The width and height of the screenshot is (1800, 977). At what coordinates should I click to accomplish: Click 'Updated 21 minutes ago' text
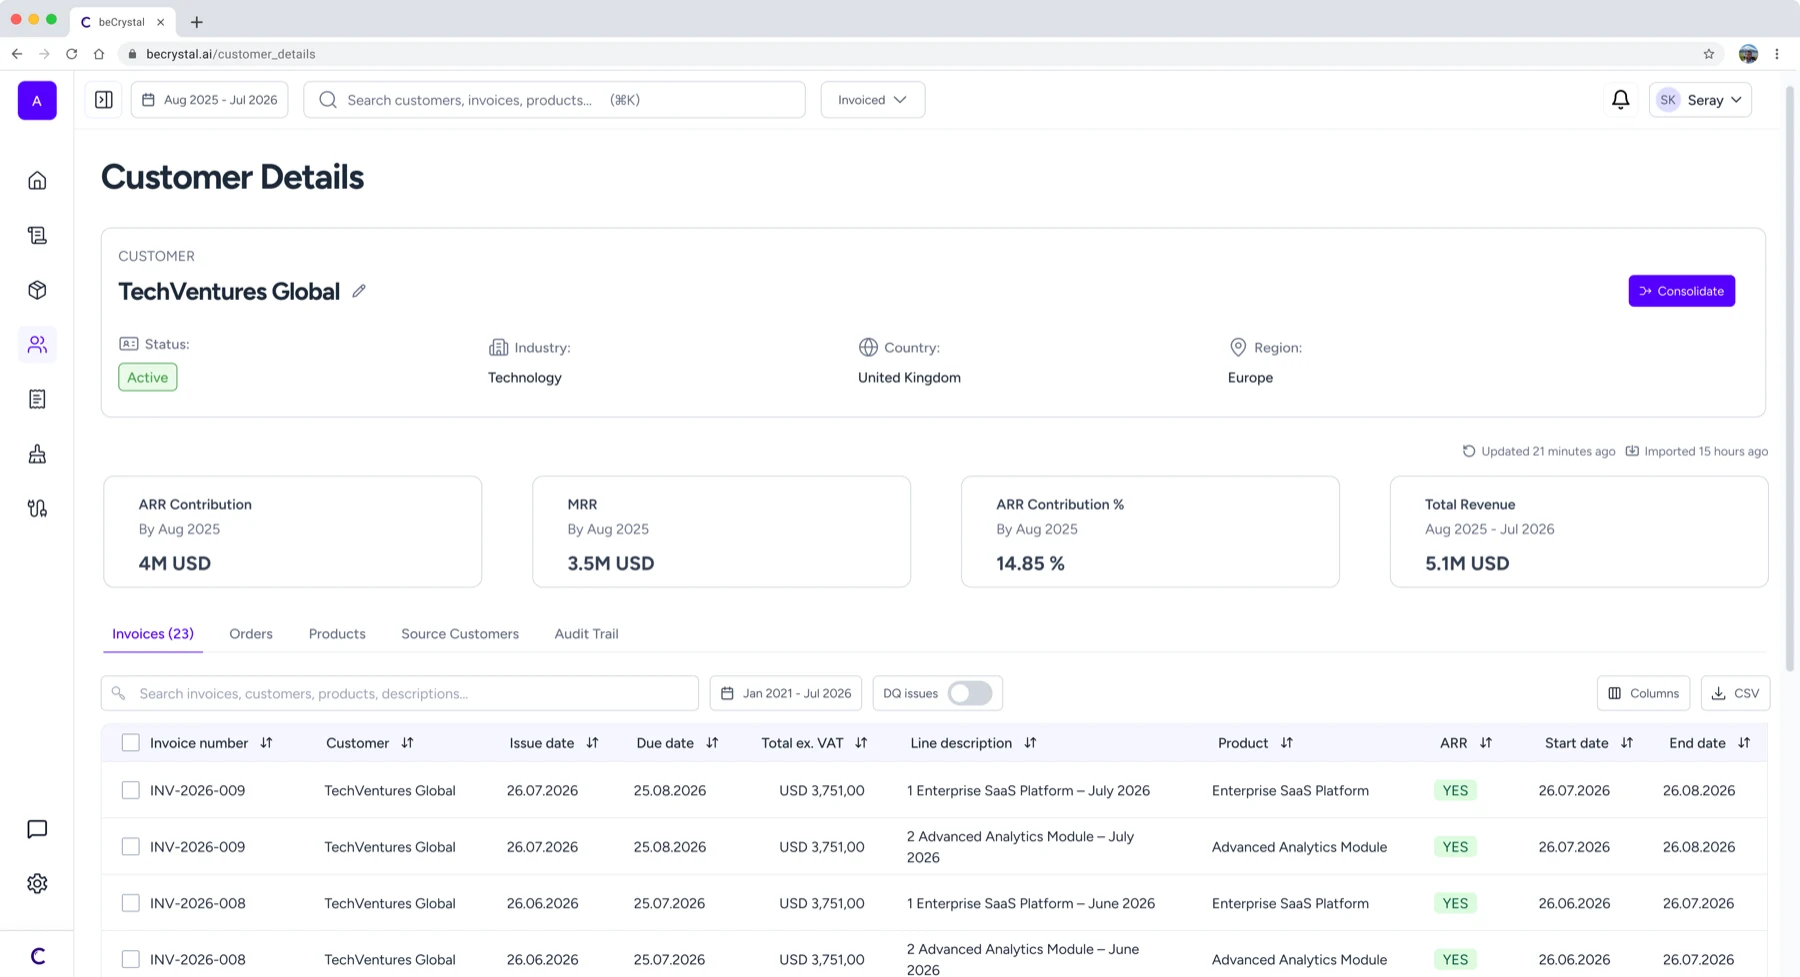pos(1548,451)
